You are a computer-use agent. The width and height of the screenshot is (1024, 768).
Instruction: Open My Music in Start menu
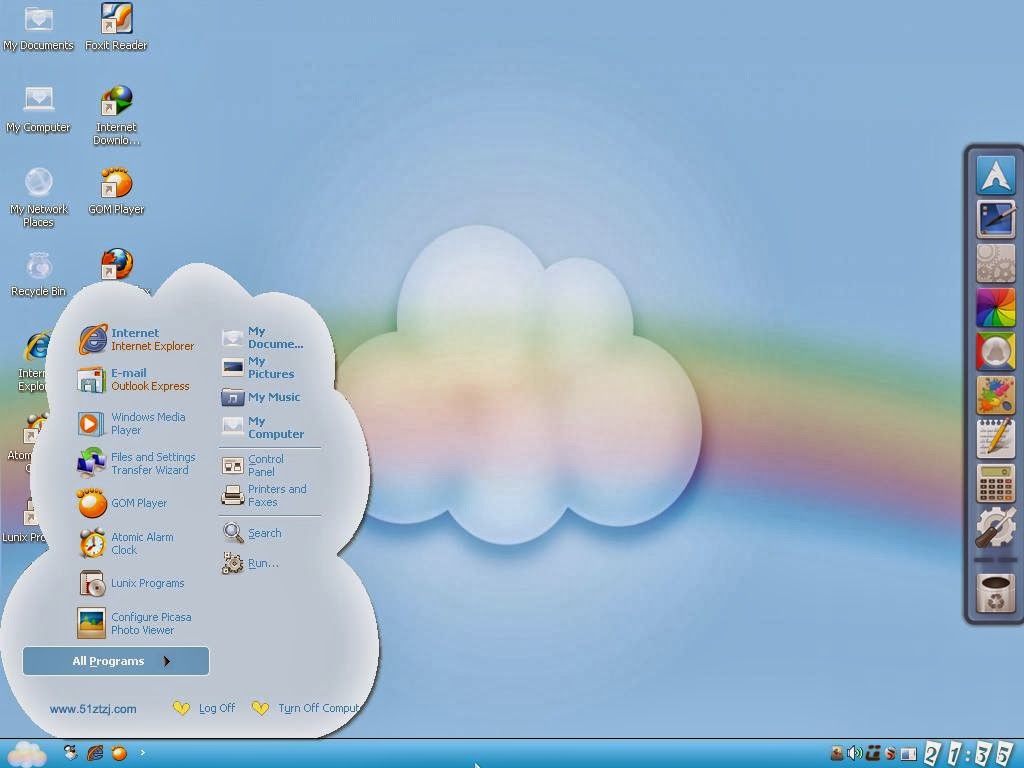261,397
